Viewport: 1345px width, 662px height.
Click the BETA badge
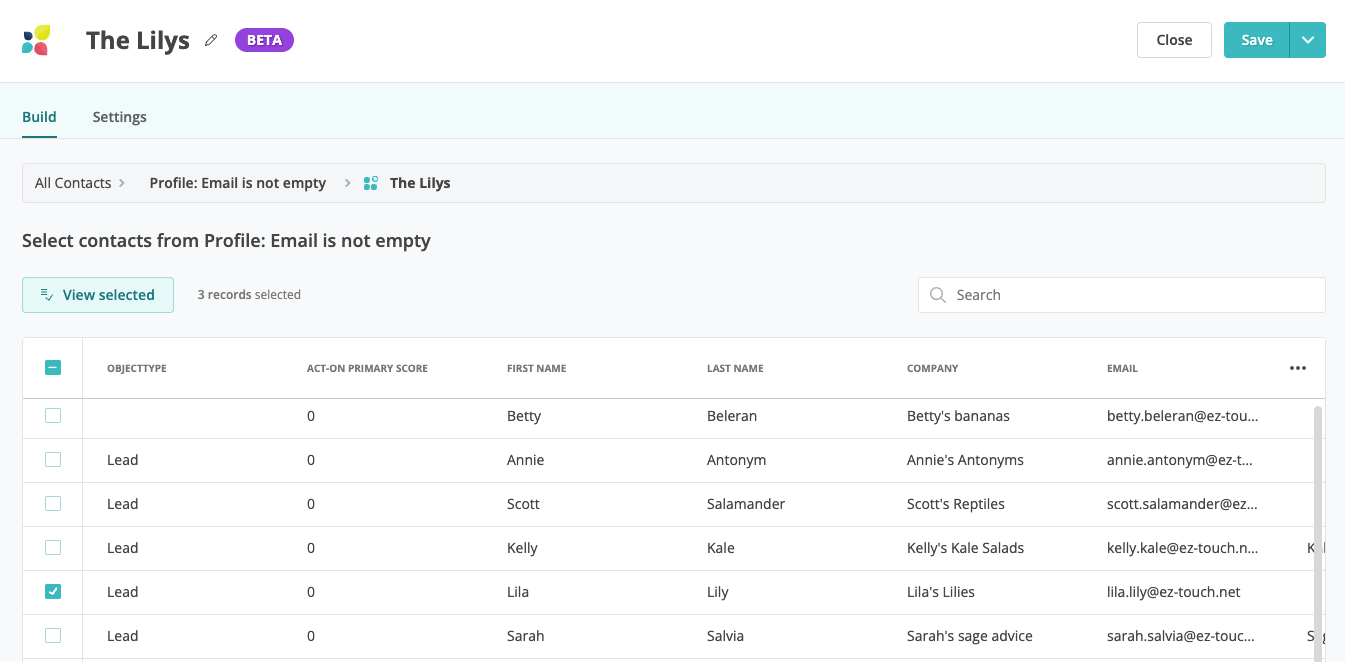(264, 40)
